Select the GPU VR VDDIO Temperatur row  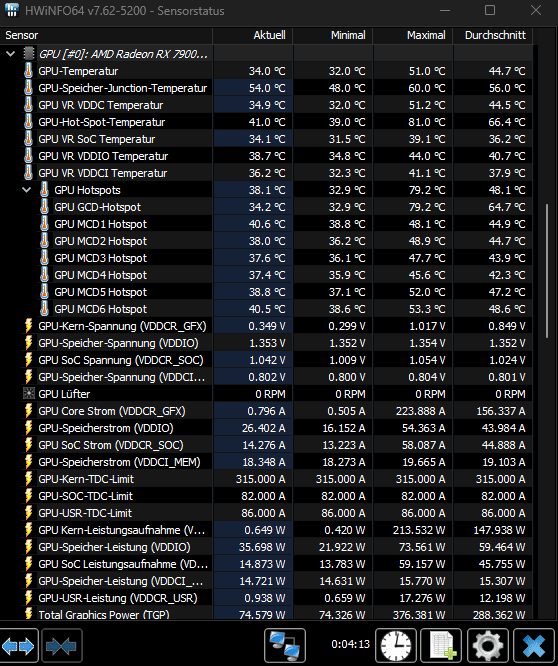[x=266, y=156]
